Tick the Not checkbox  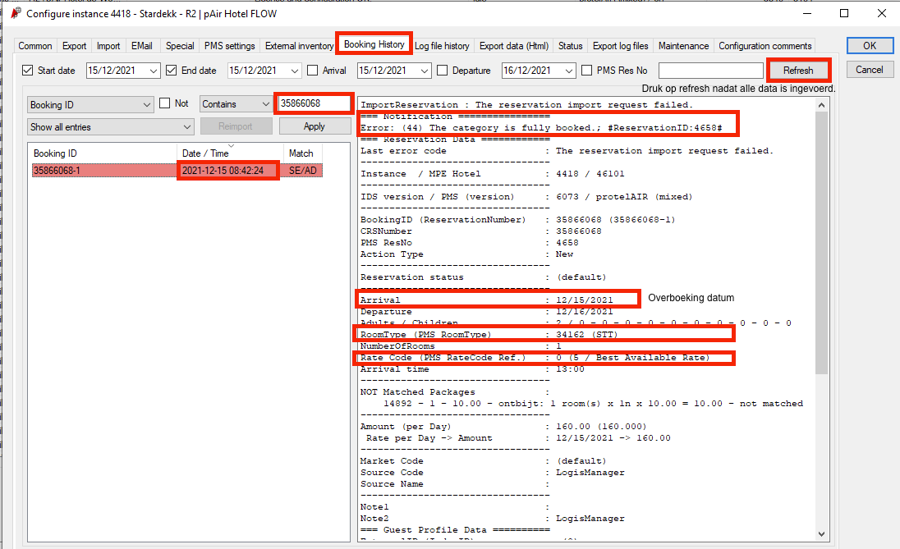(165, 103)
